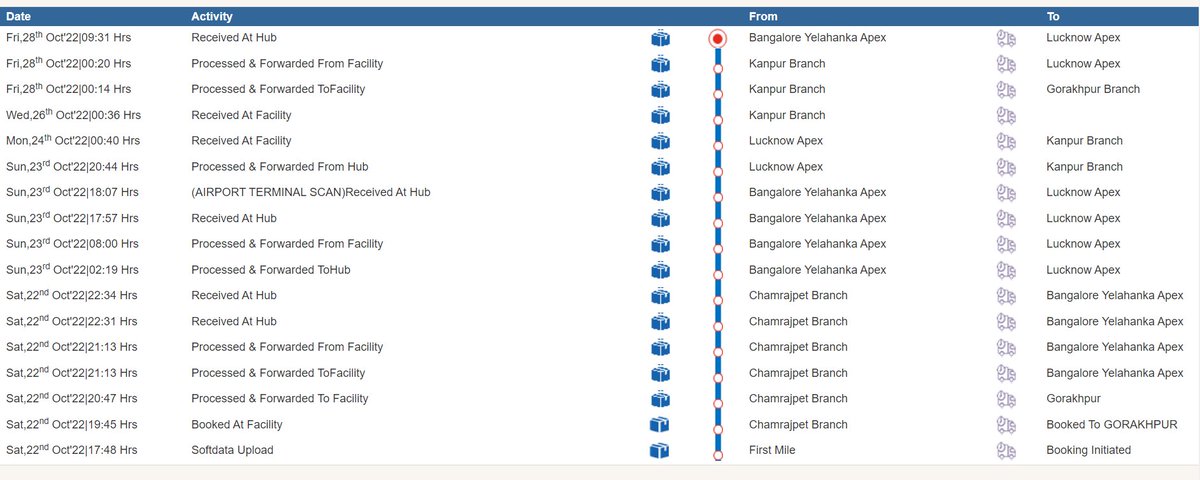Click truck icon in Sun 23rd 08:00 row
Viewport: 1200px width, 480px height.
tap(1006, 244)
